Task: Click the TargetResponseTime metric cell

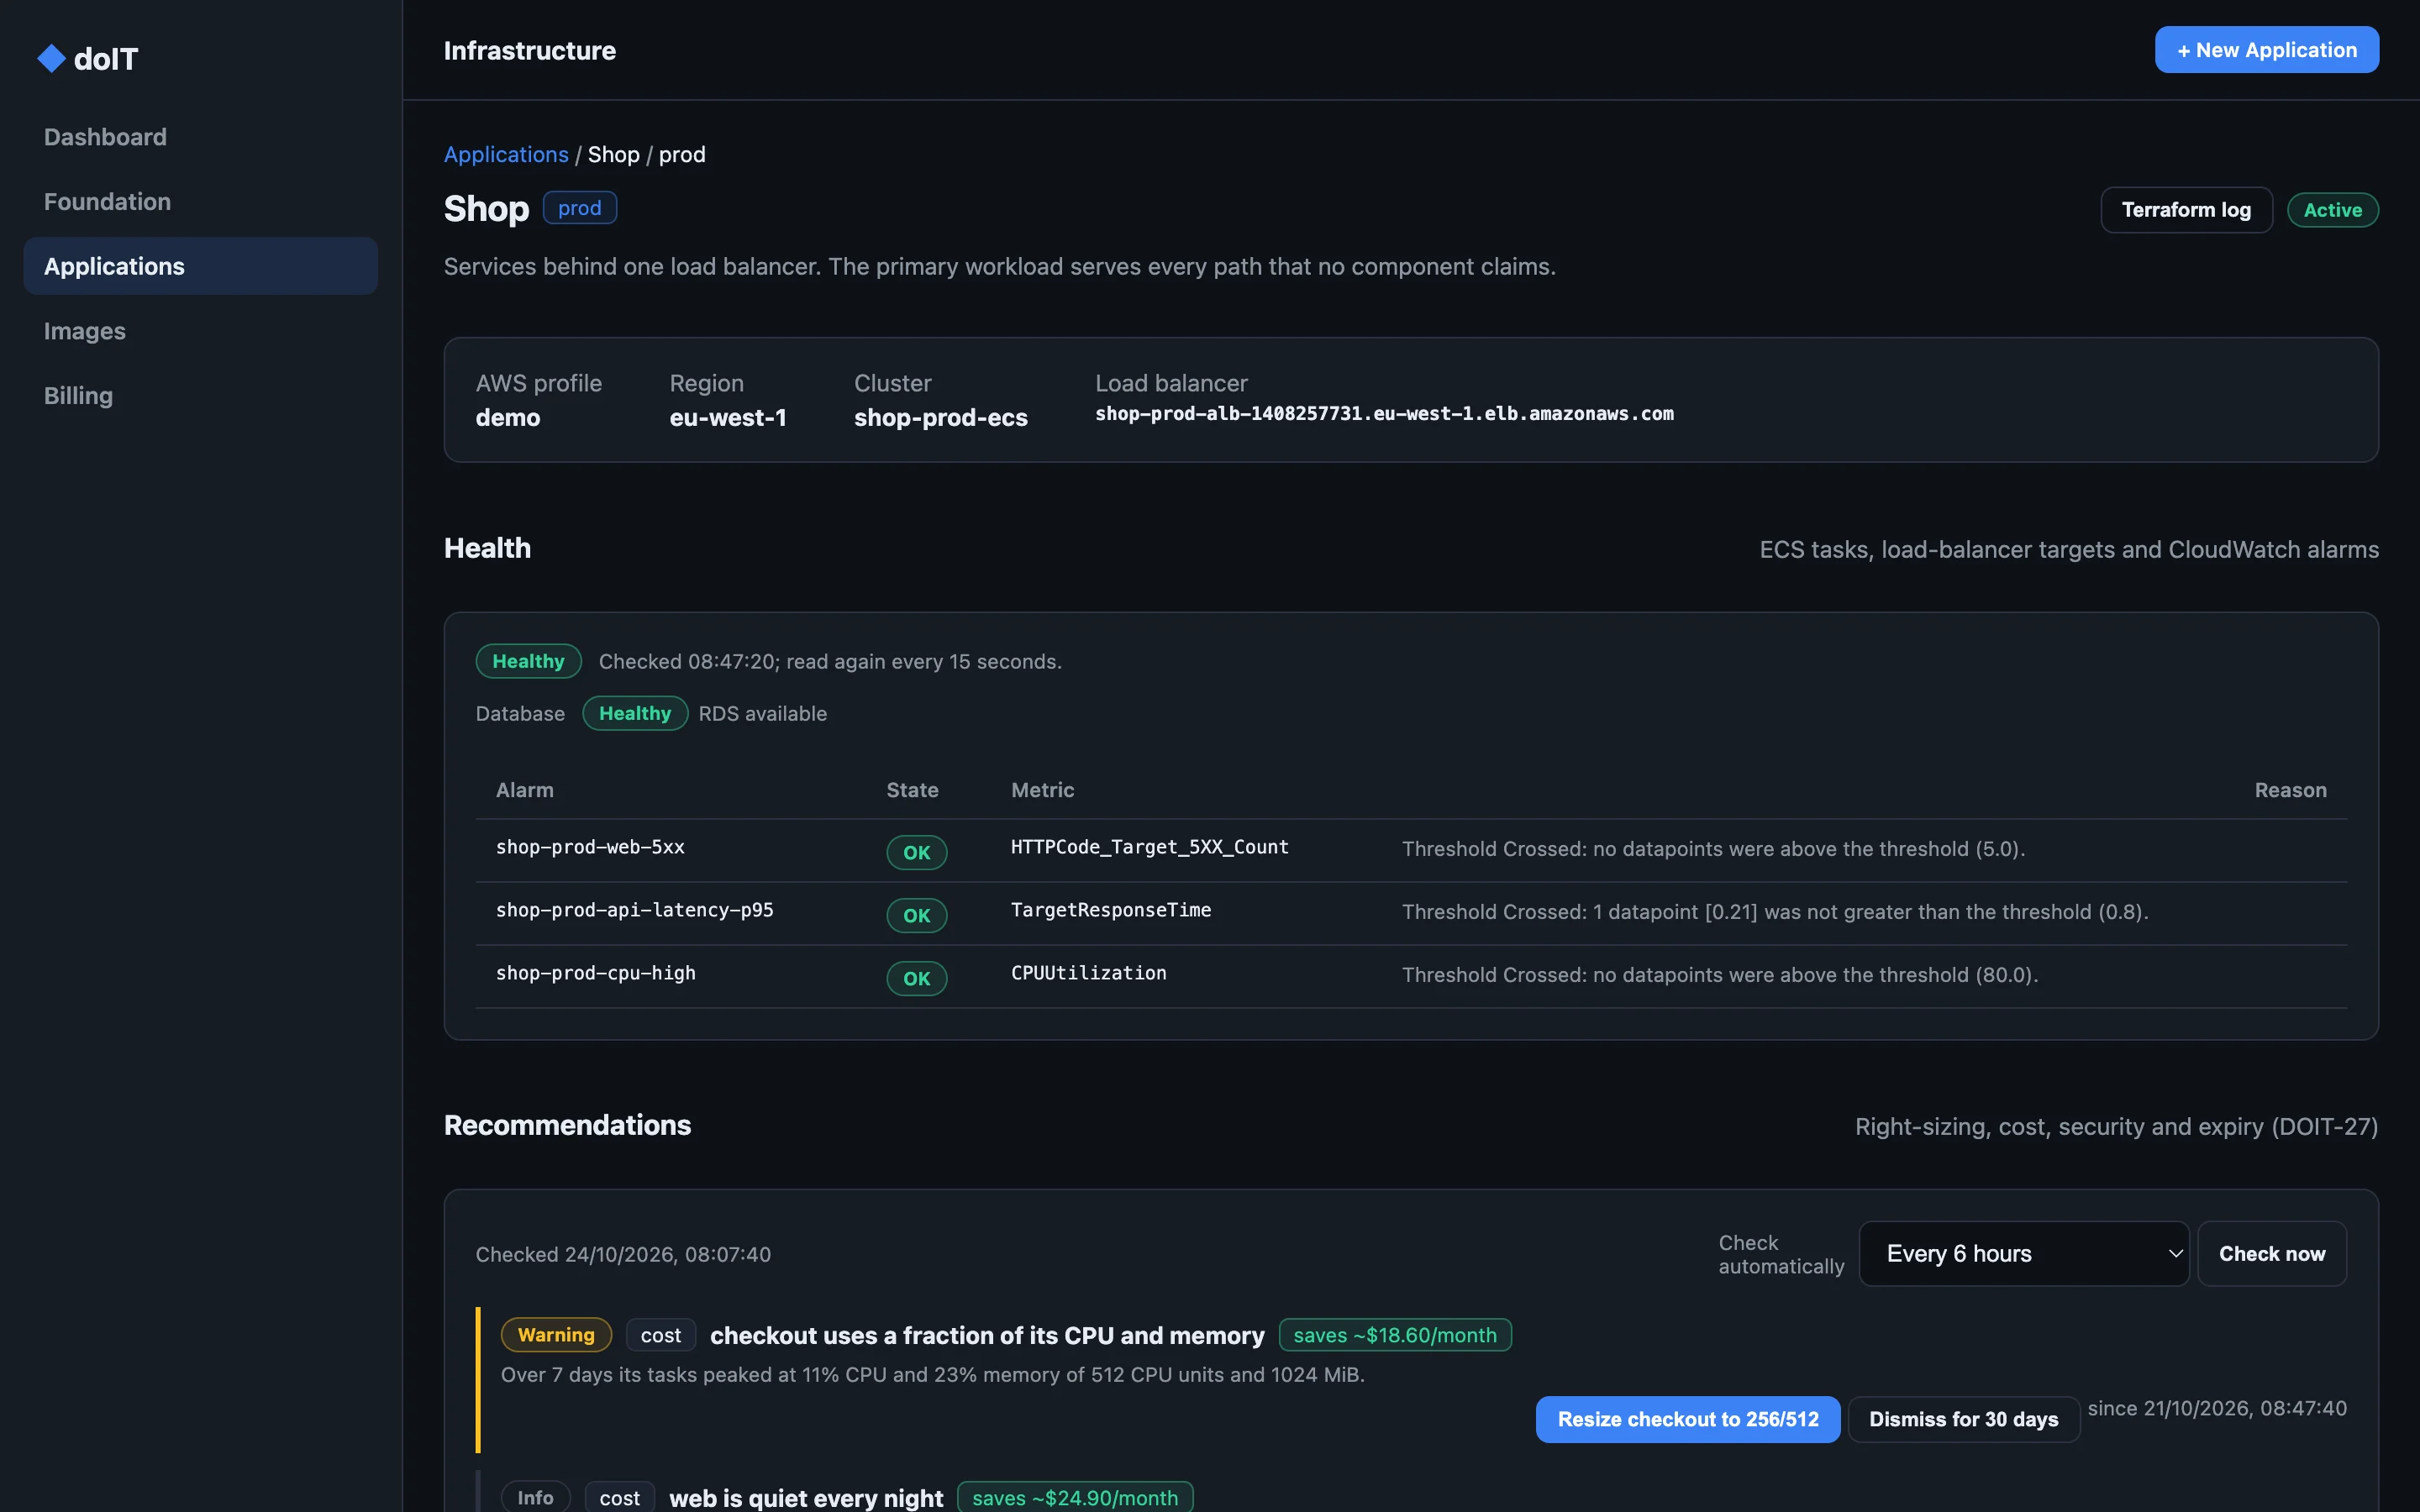Action: pos(1111,910)
